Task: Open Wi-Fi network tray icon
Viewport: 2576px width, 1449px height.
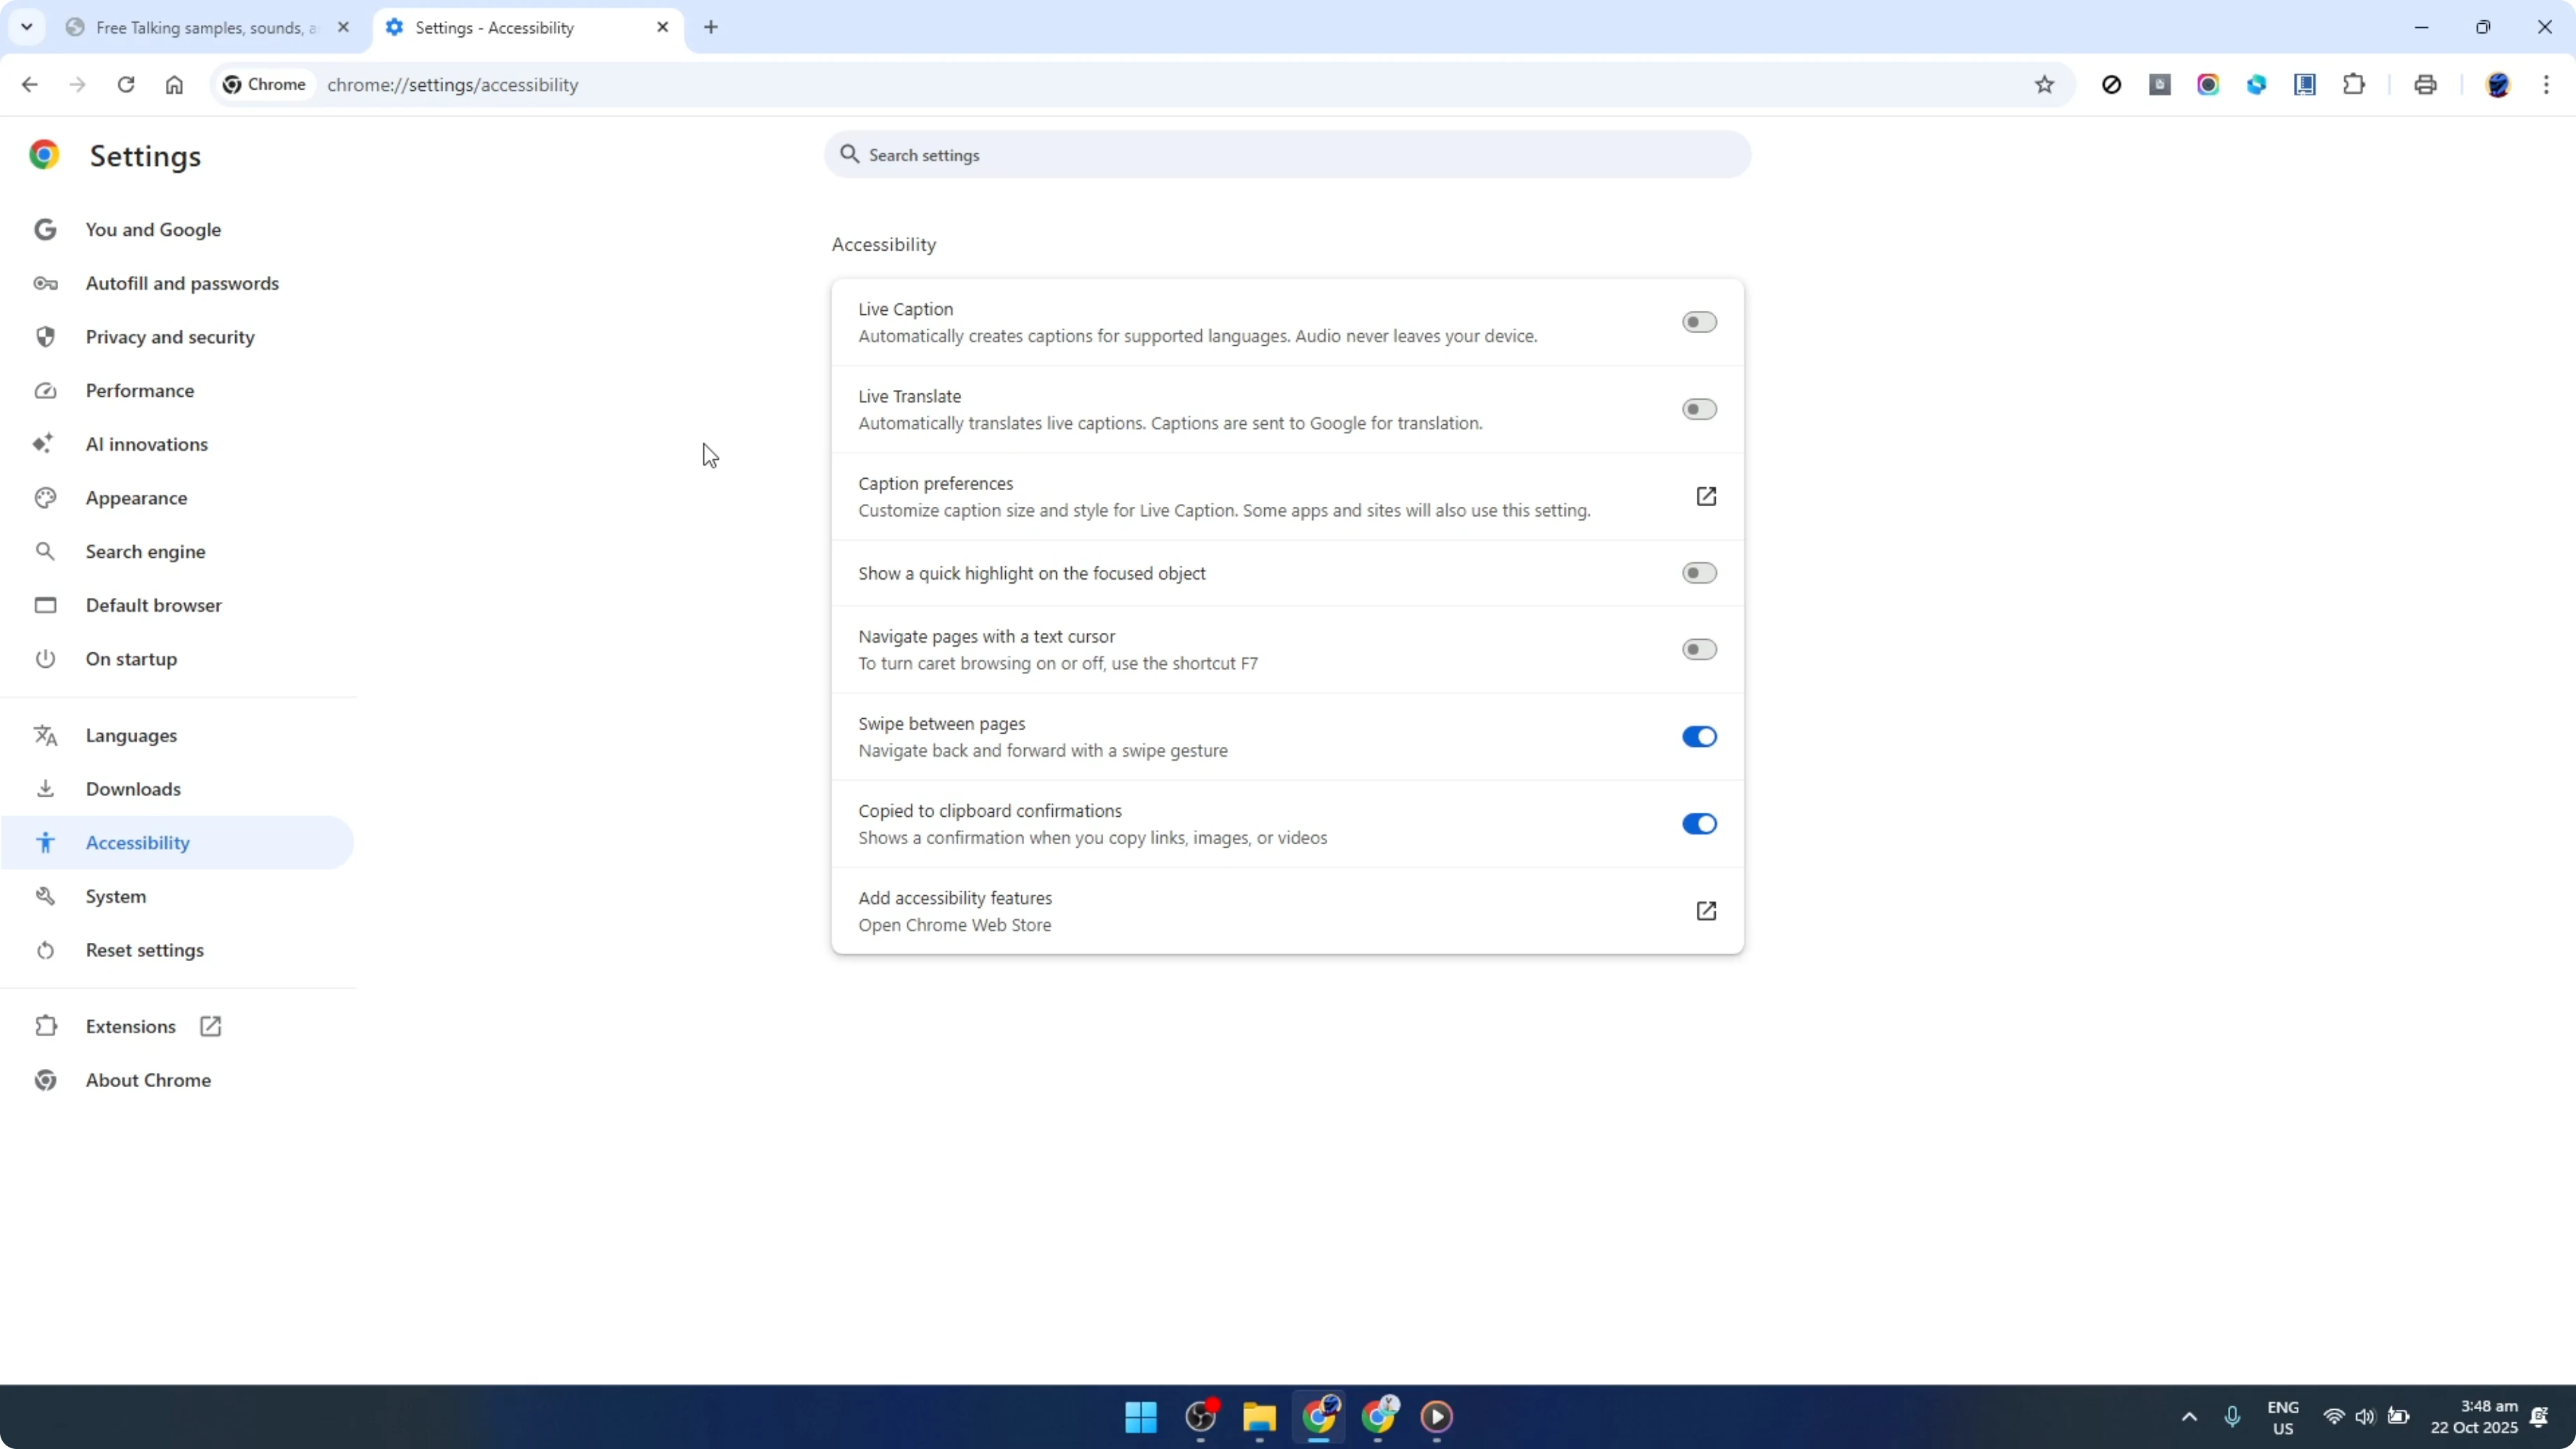Action: (2334, 1417)
